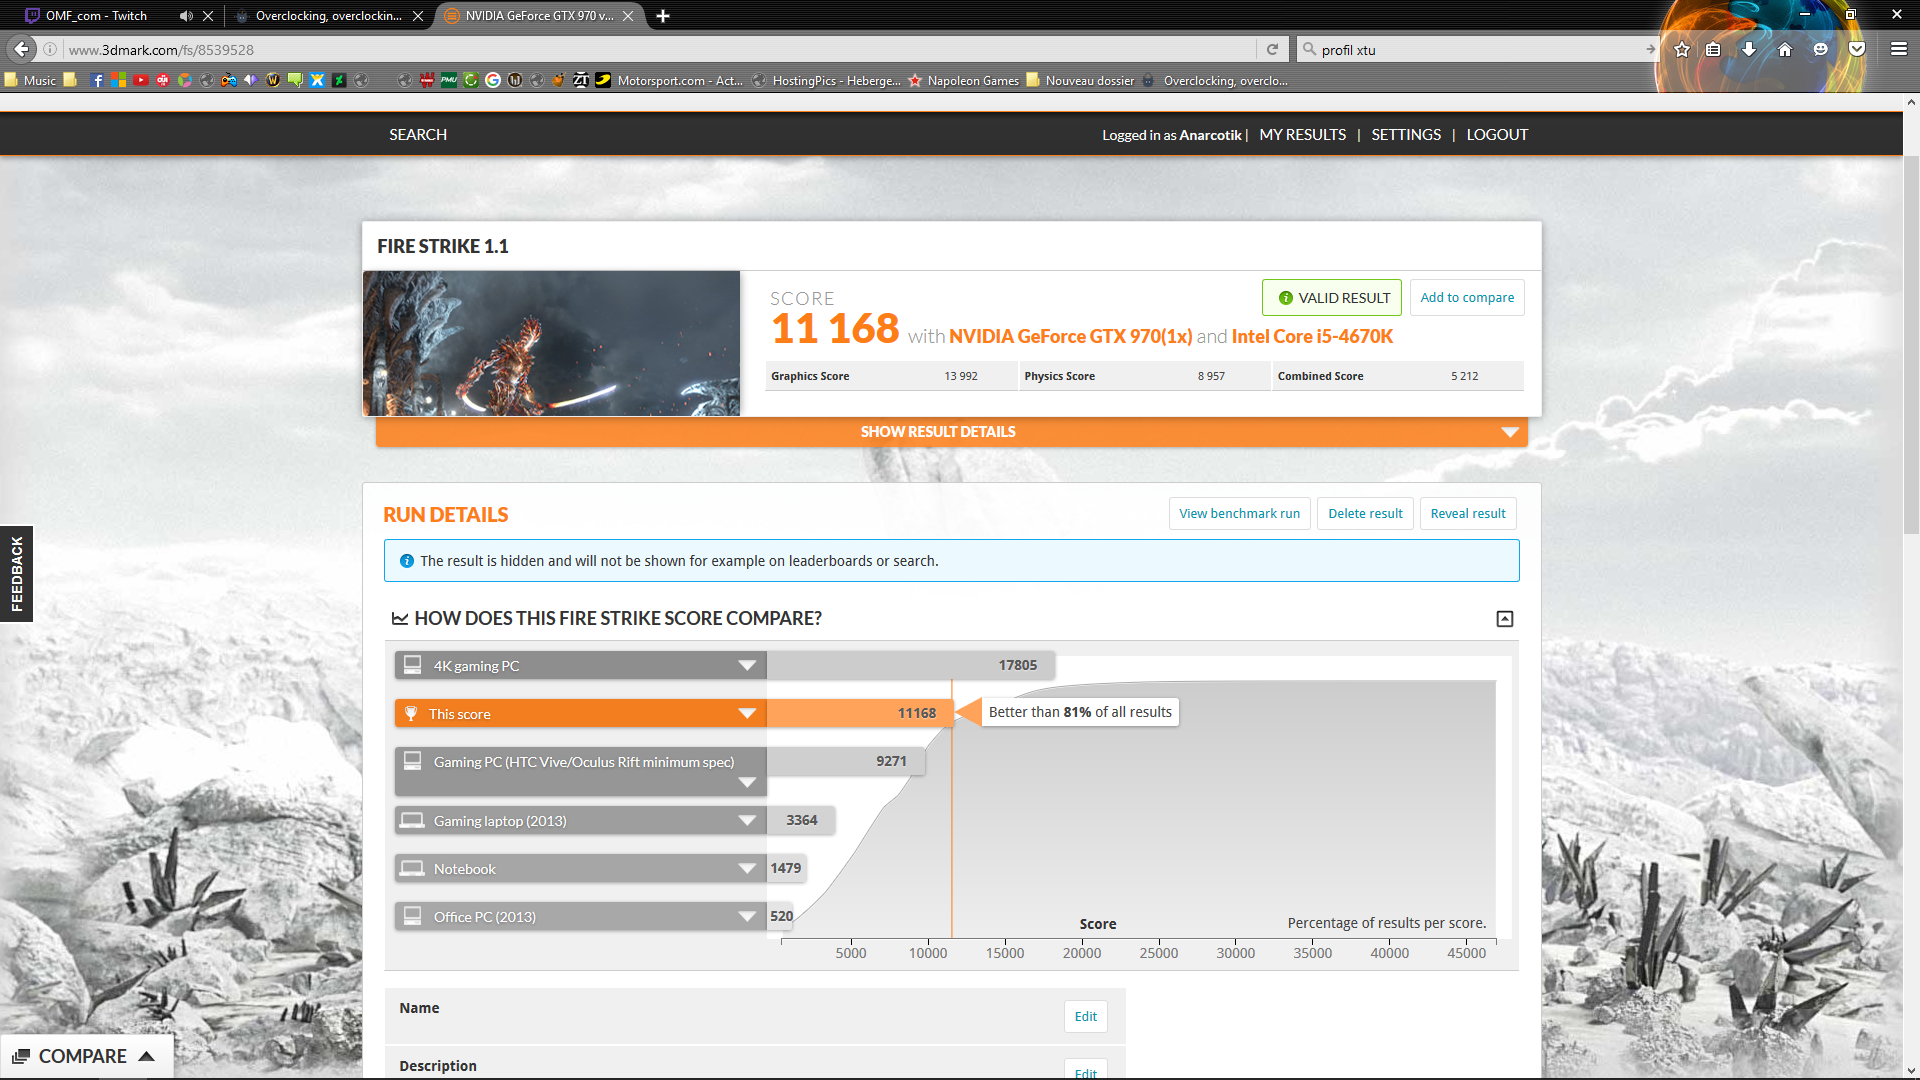Click the Facebook bookmark icon
Screen dimensions: 1920x1080
coord(97,80)
